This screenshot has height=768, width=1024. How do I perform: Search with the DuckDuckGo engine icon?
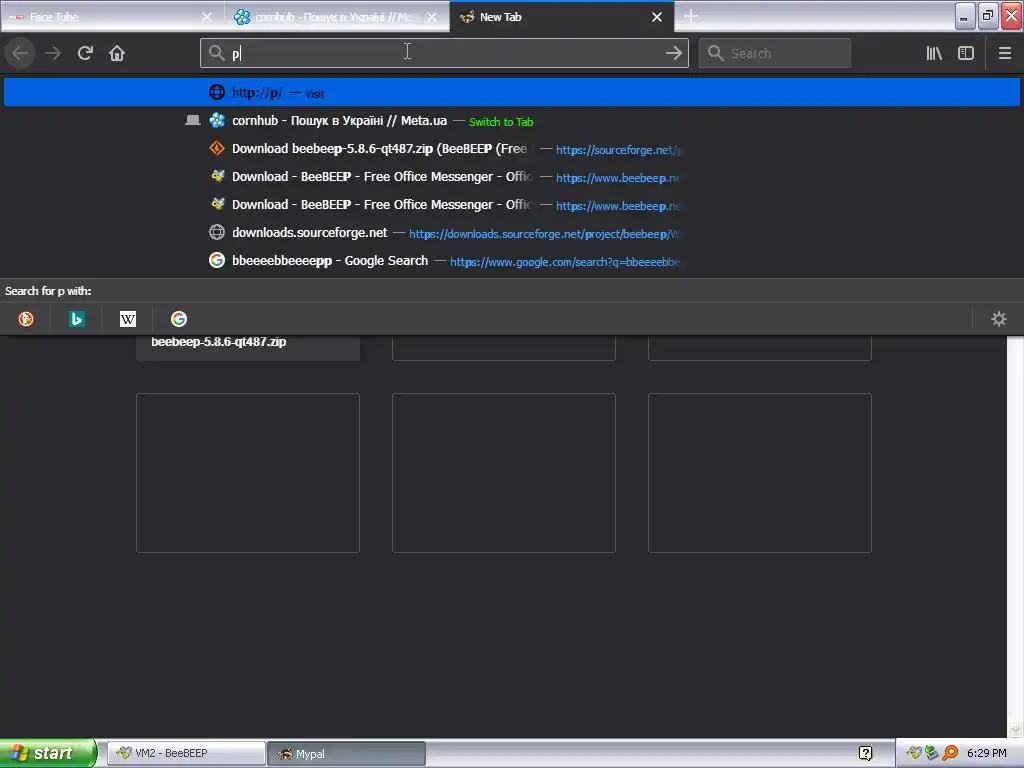click(x=26, y=319)
